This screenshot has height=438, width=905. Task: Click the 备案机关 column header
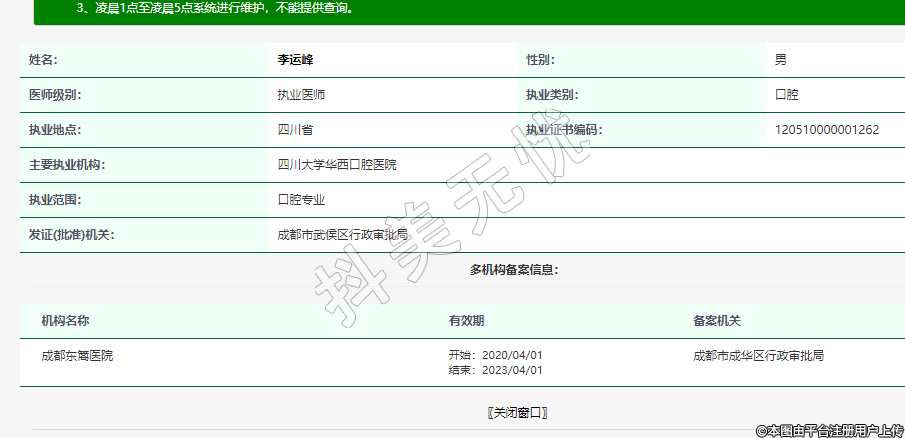[716, 321]
